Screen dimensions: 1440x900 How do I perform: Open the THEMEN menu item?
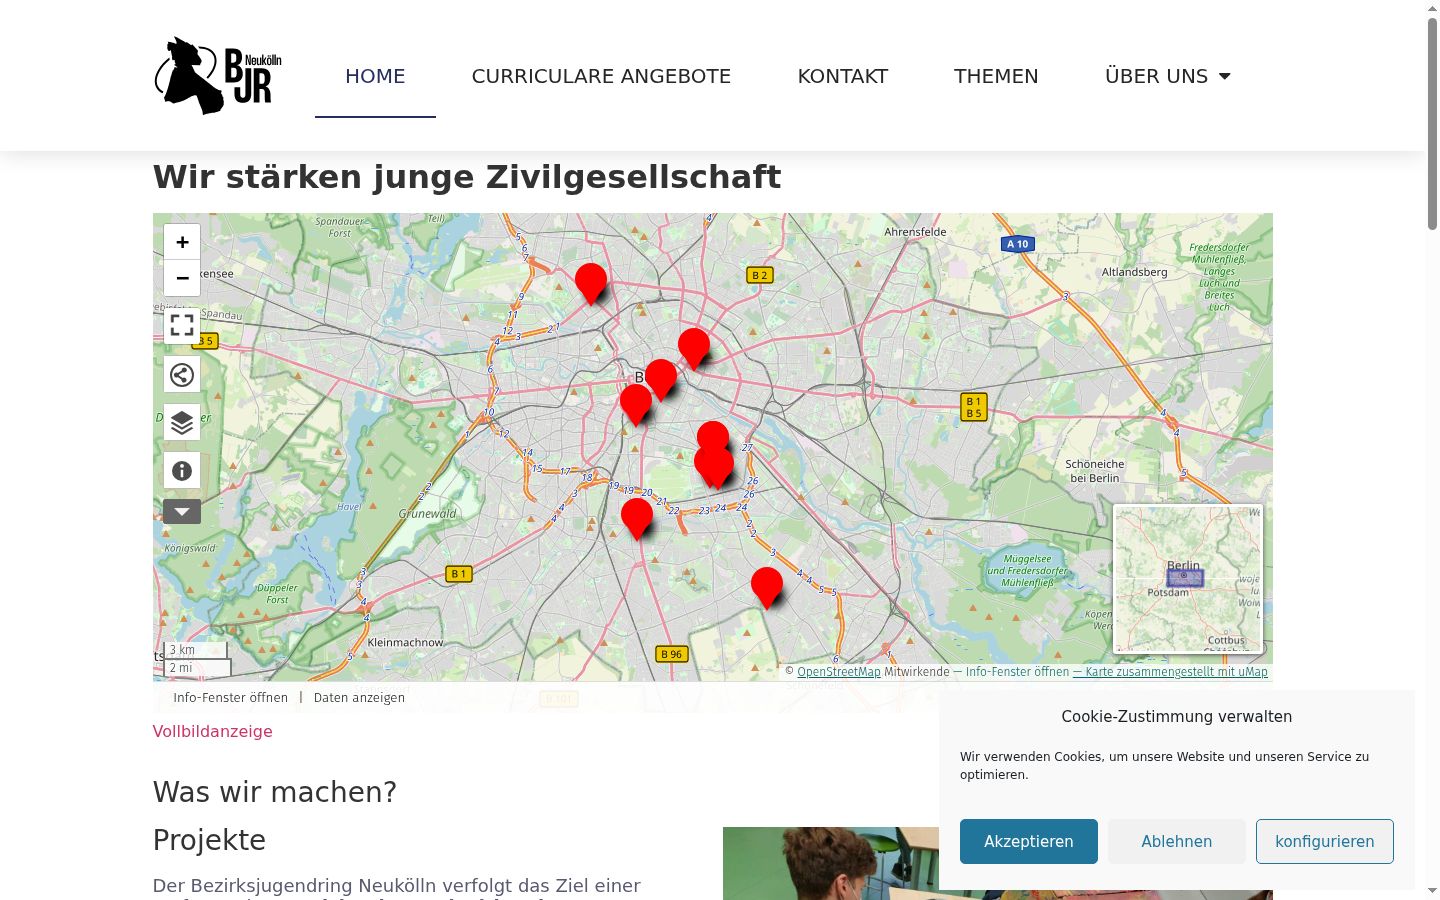coord(996,76)
